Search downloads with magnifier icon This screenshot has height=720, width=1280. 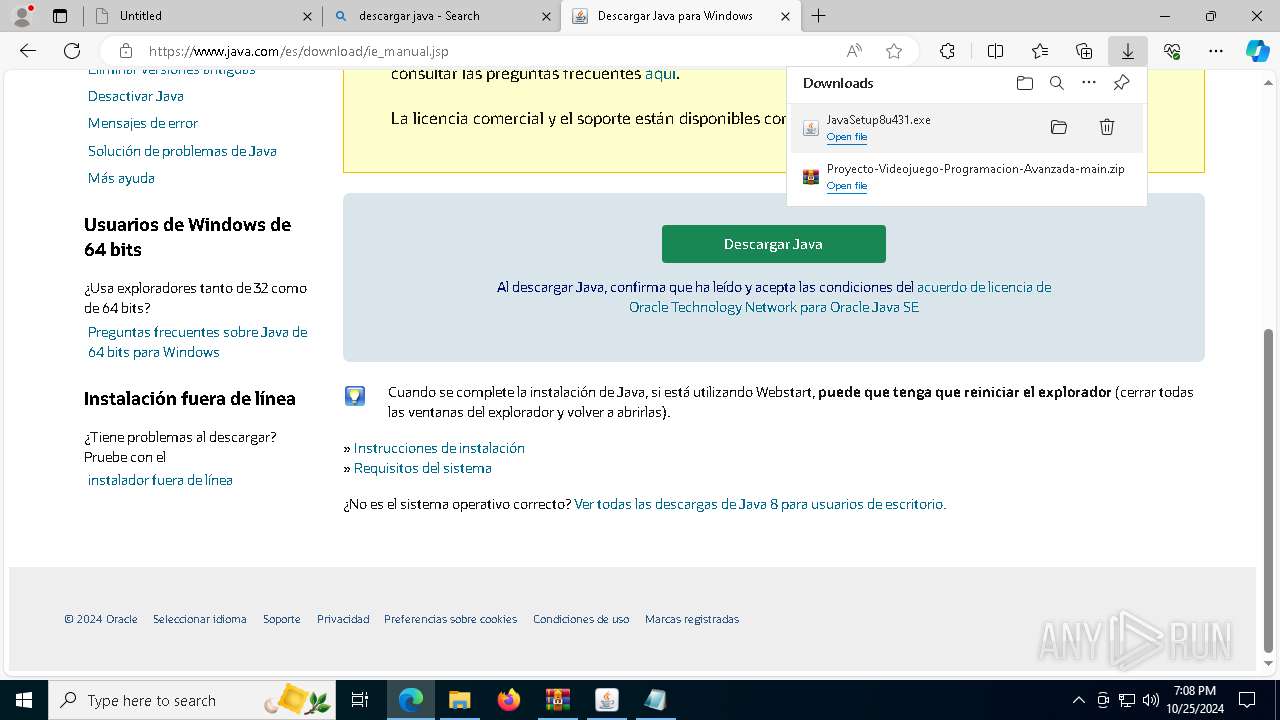[1057, 83]
